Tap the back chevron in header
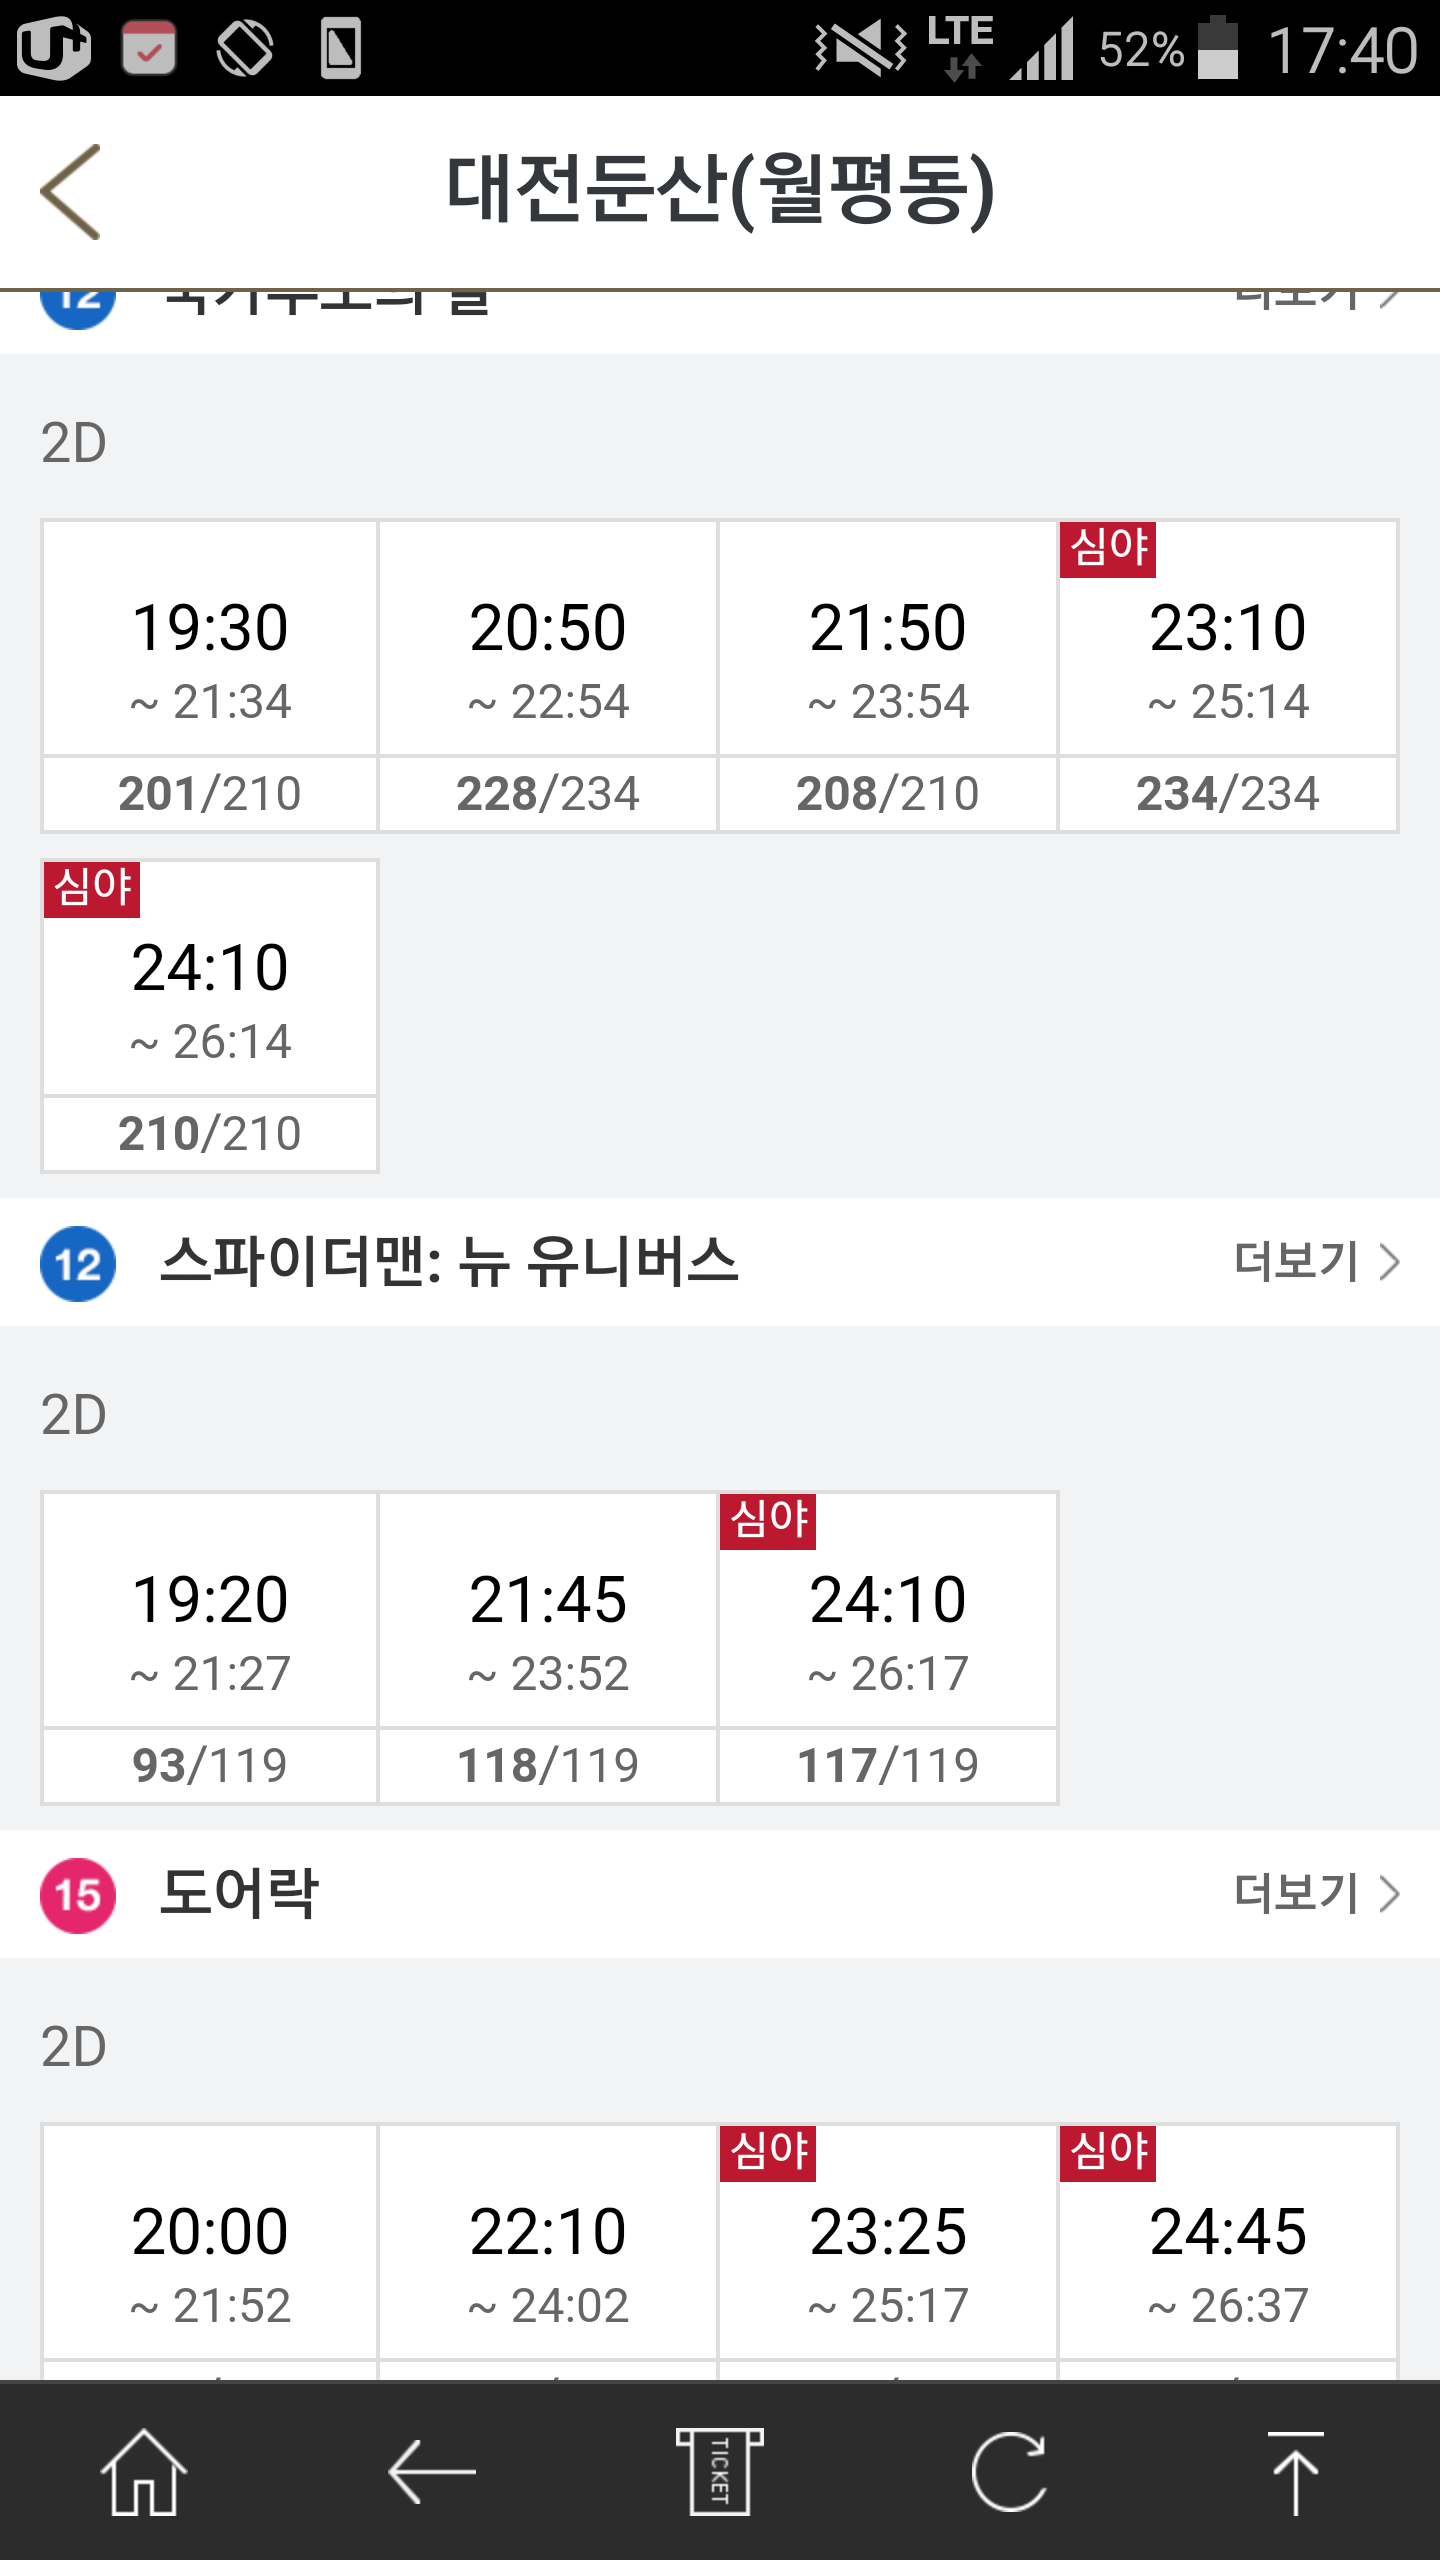 click(71, 191)
